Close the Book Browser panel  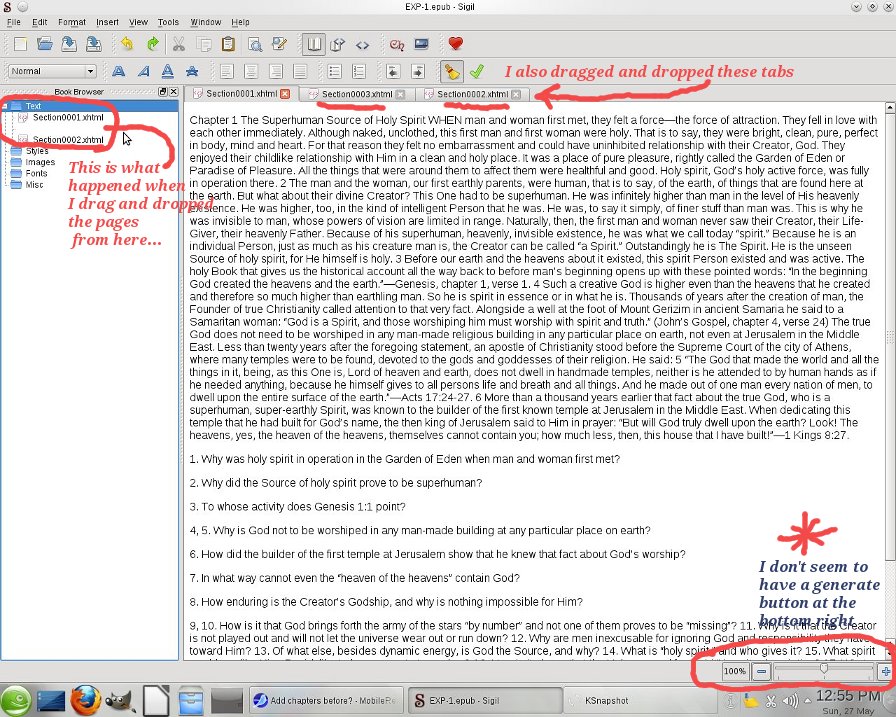click(x=174, y=91)
